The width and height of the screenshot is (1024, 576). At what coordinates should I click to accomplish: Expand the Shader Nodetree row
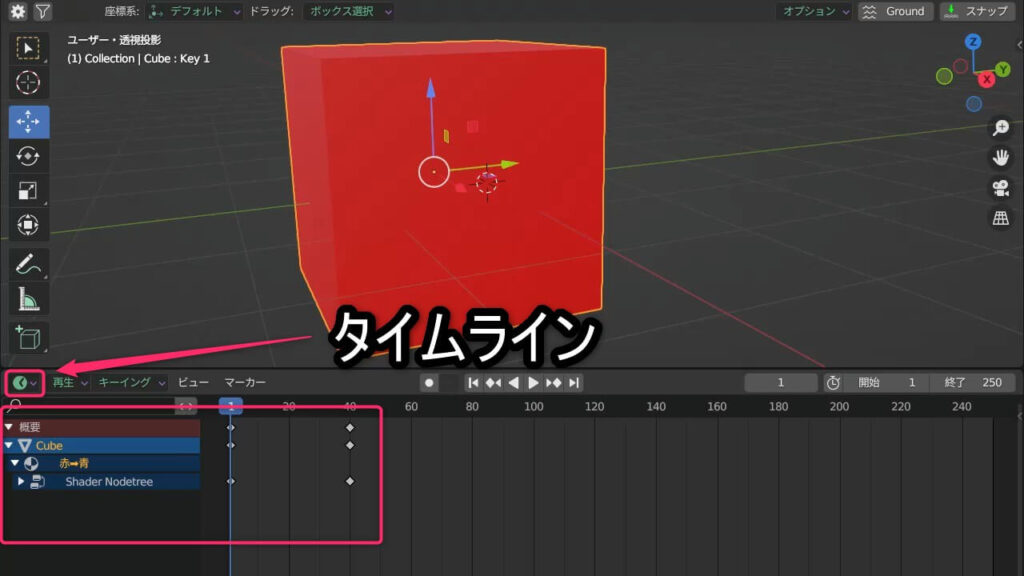point(21,481)
